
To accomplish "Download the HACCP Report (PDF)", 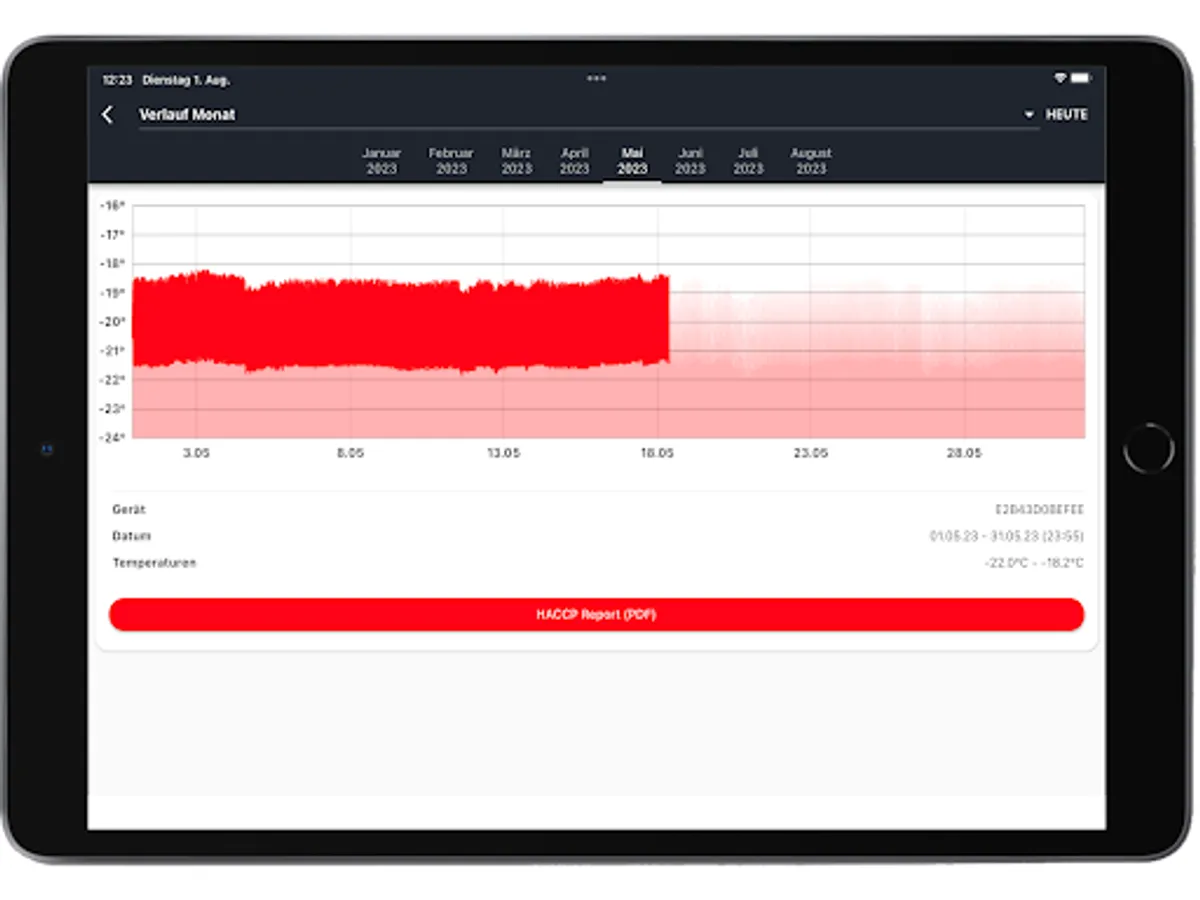I will [596, 614].
